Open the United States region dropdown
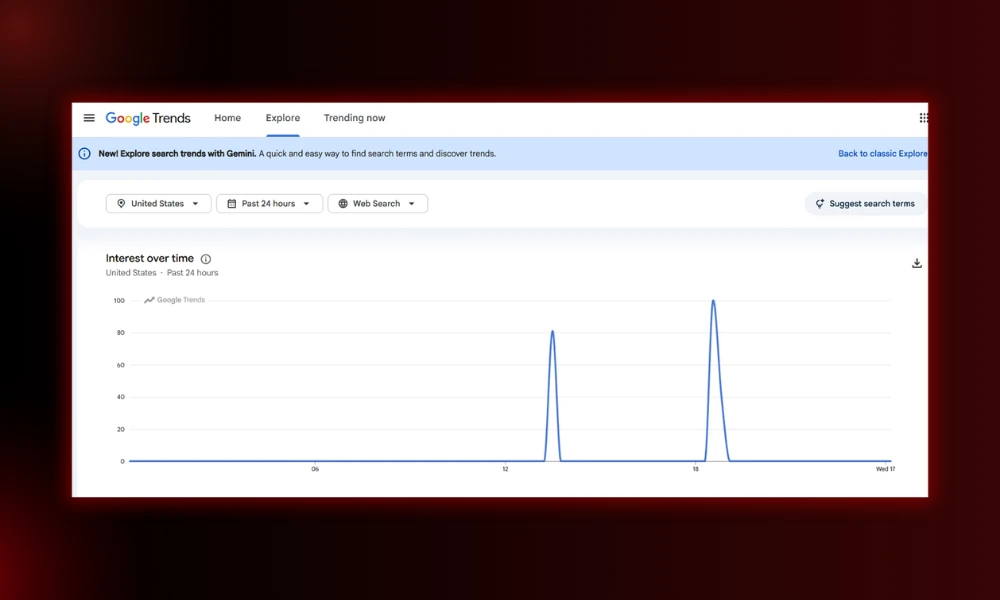 pyautogui.click(x=158, y=203)
